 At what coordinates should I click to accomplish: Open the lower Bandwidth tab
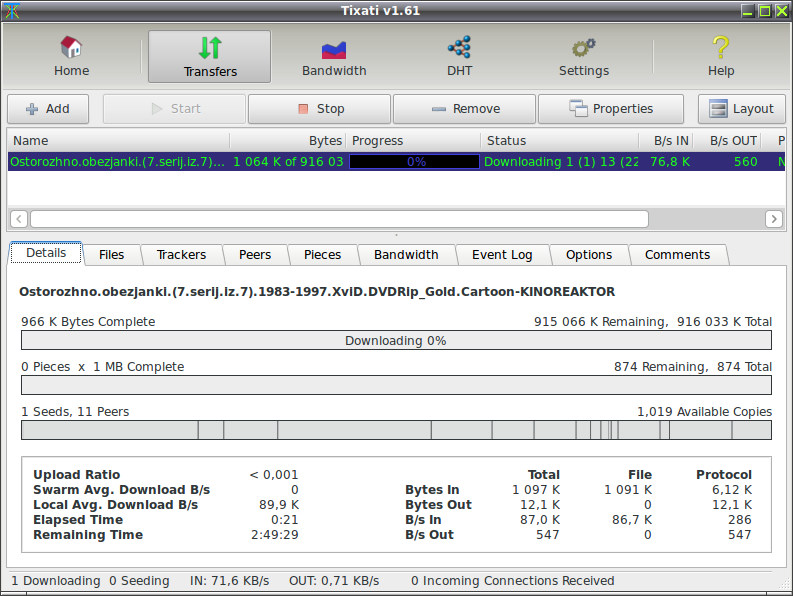point(406,254)
